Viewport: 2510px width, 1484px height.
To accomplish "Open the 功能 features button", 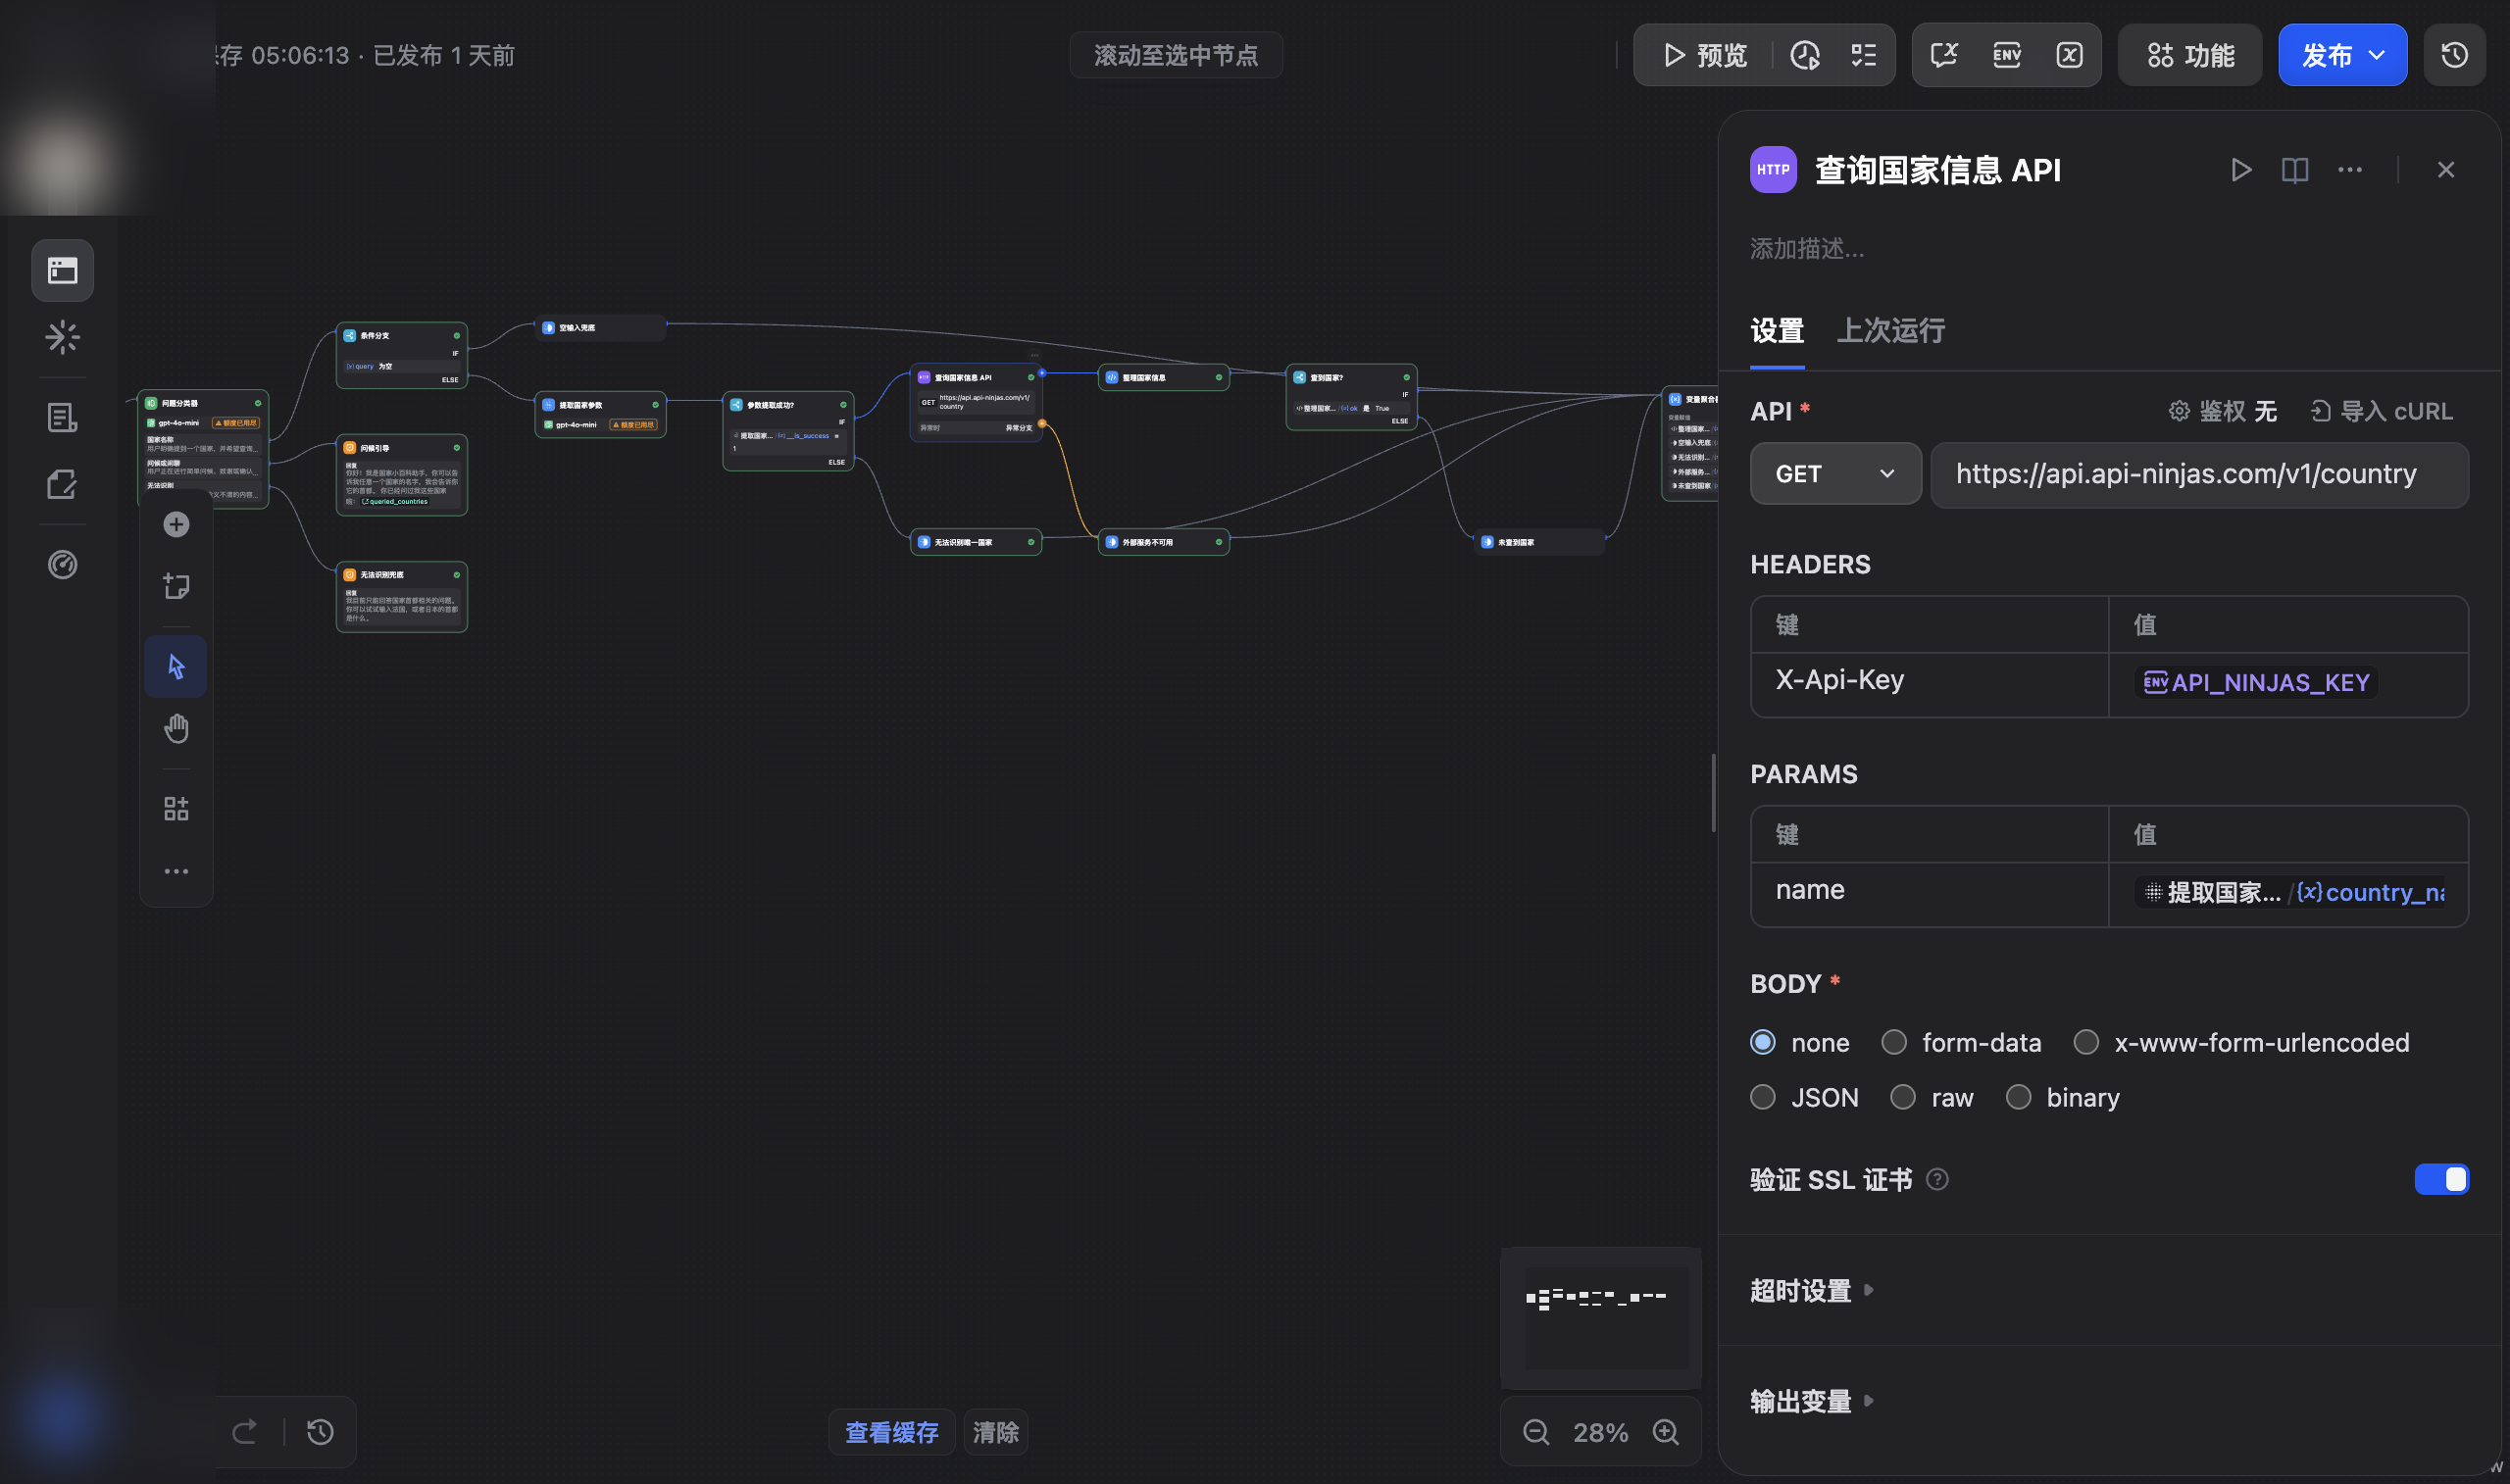I will tap(2190, 55).
